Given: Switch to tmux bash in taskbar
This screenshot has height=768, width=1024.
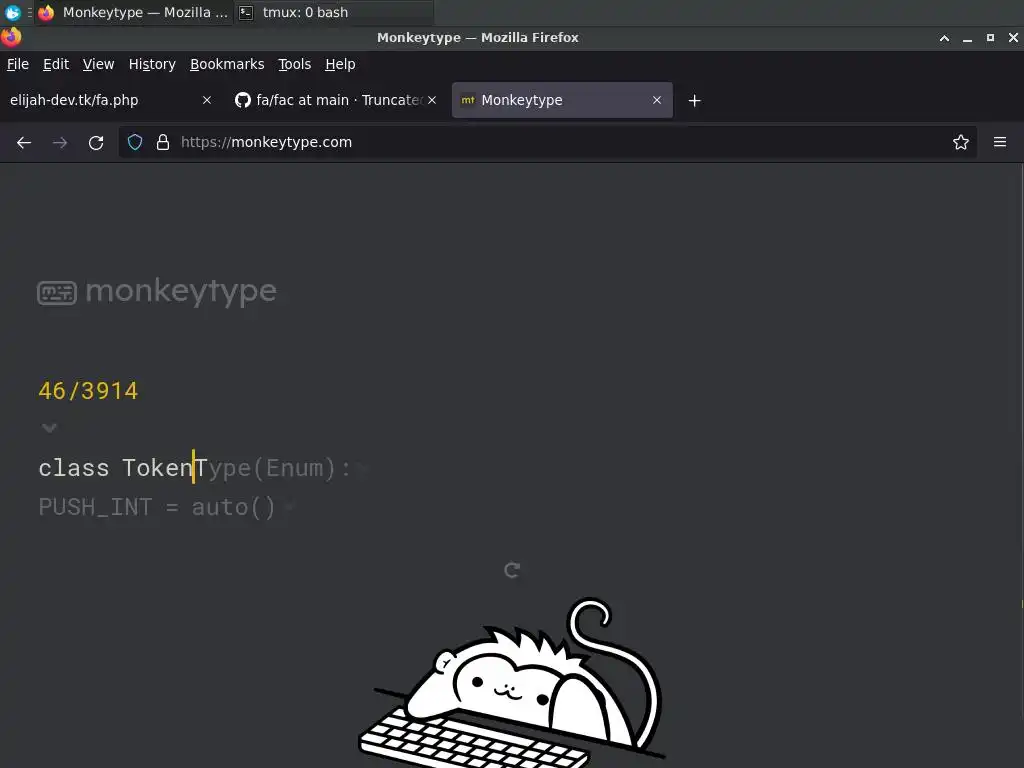Looking at the screenshot, I should point(333,12).
